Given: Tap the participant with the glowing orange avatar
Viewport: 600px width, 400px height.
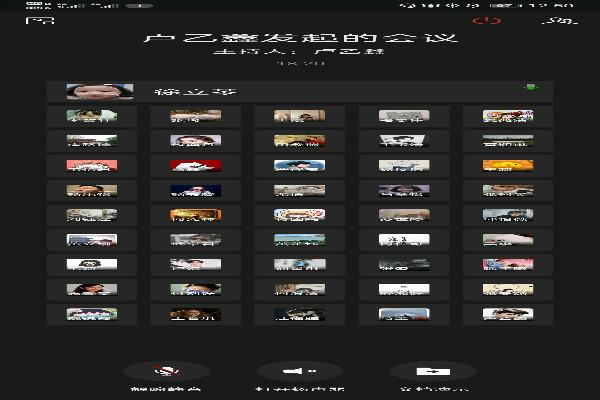Looking at the screenshot, I should click(195, 214).
